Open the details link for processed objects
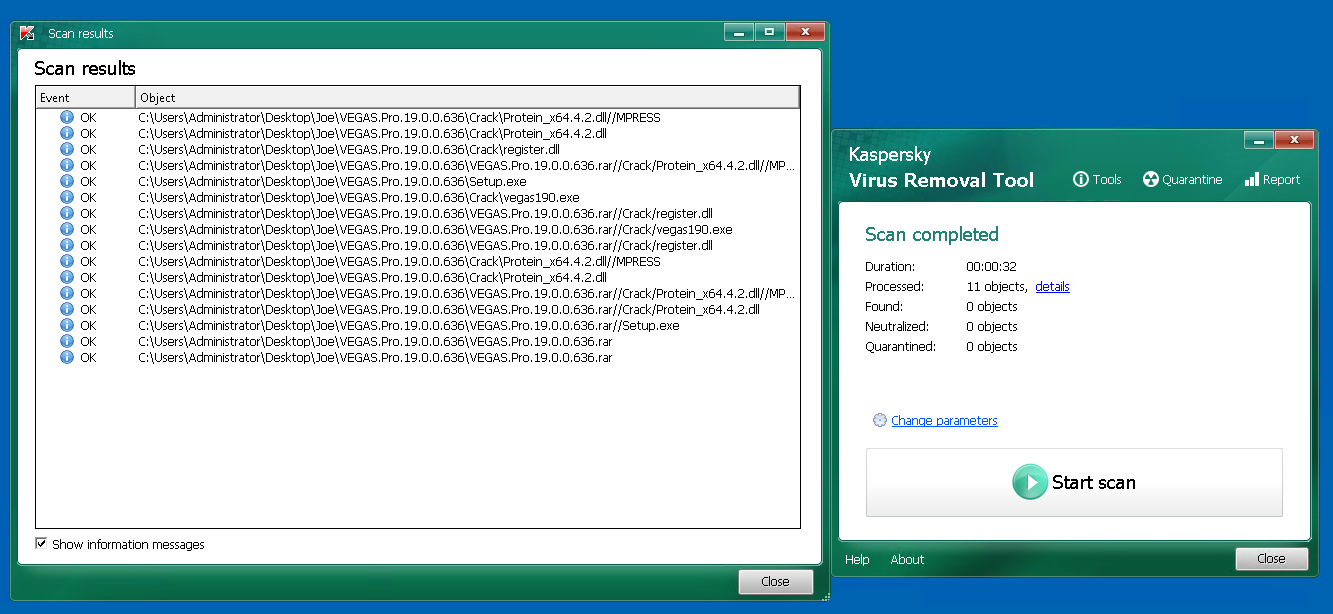The width and height of the screenshot is (1333, 614). [1052, 287]
